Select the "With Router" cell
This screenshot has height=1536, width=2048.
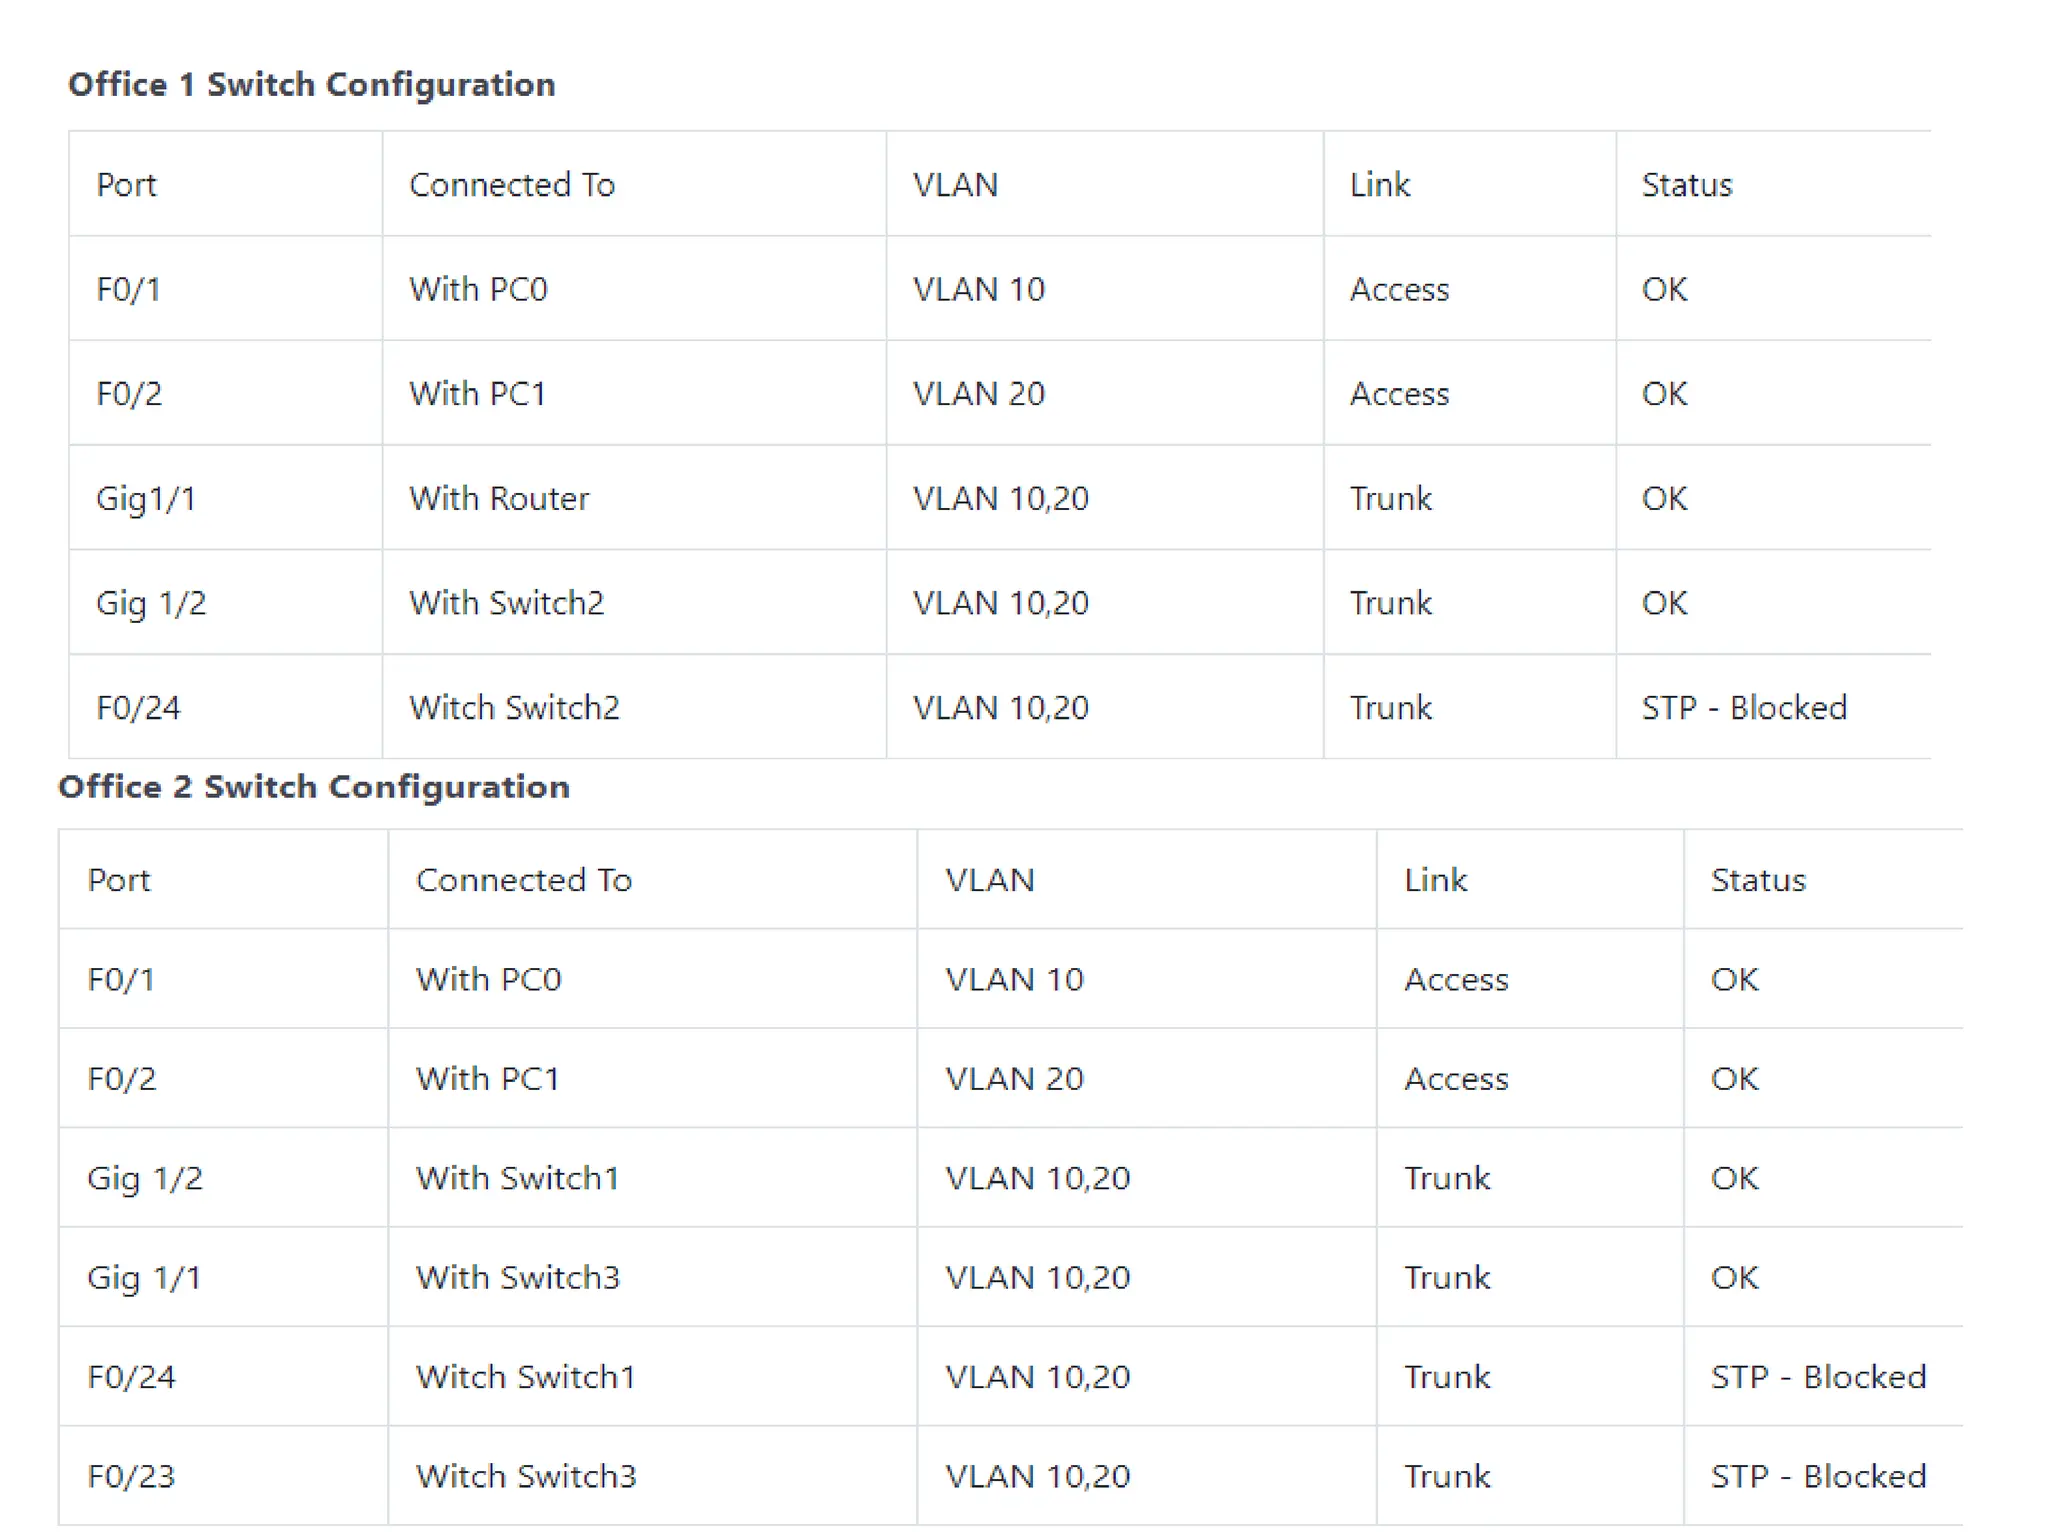[x=499, y=498]
